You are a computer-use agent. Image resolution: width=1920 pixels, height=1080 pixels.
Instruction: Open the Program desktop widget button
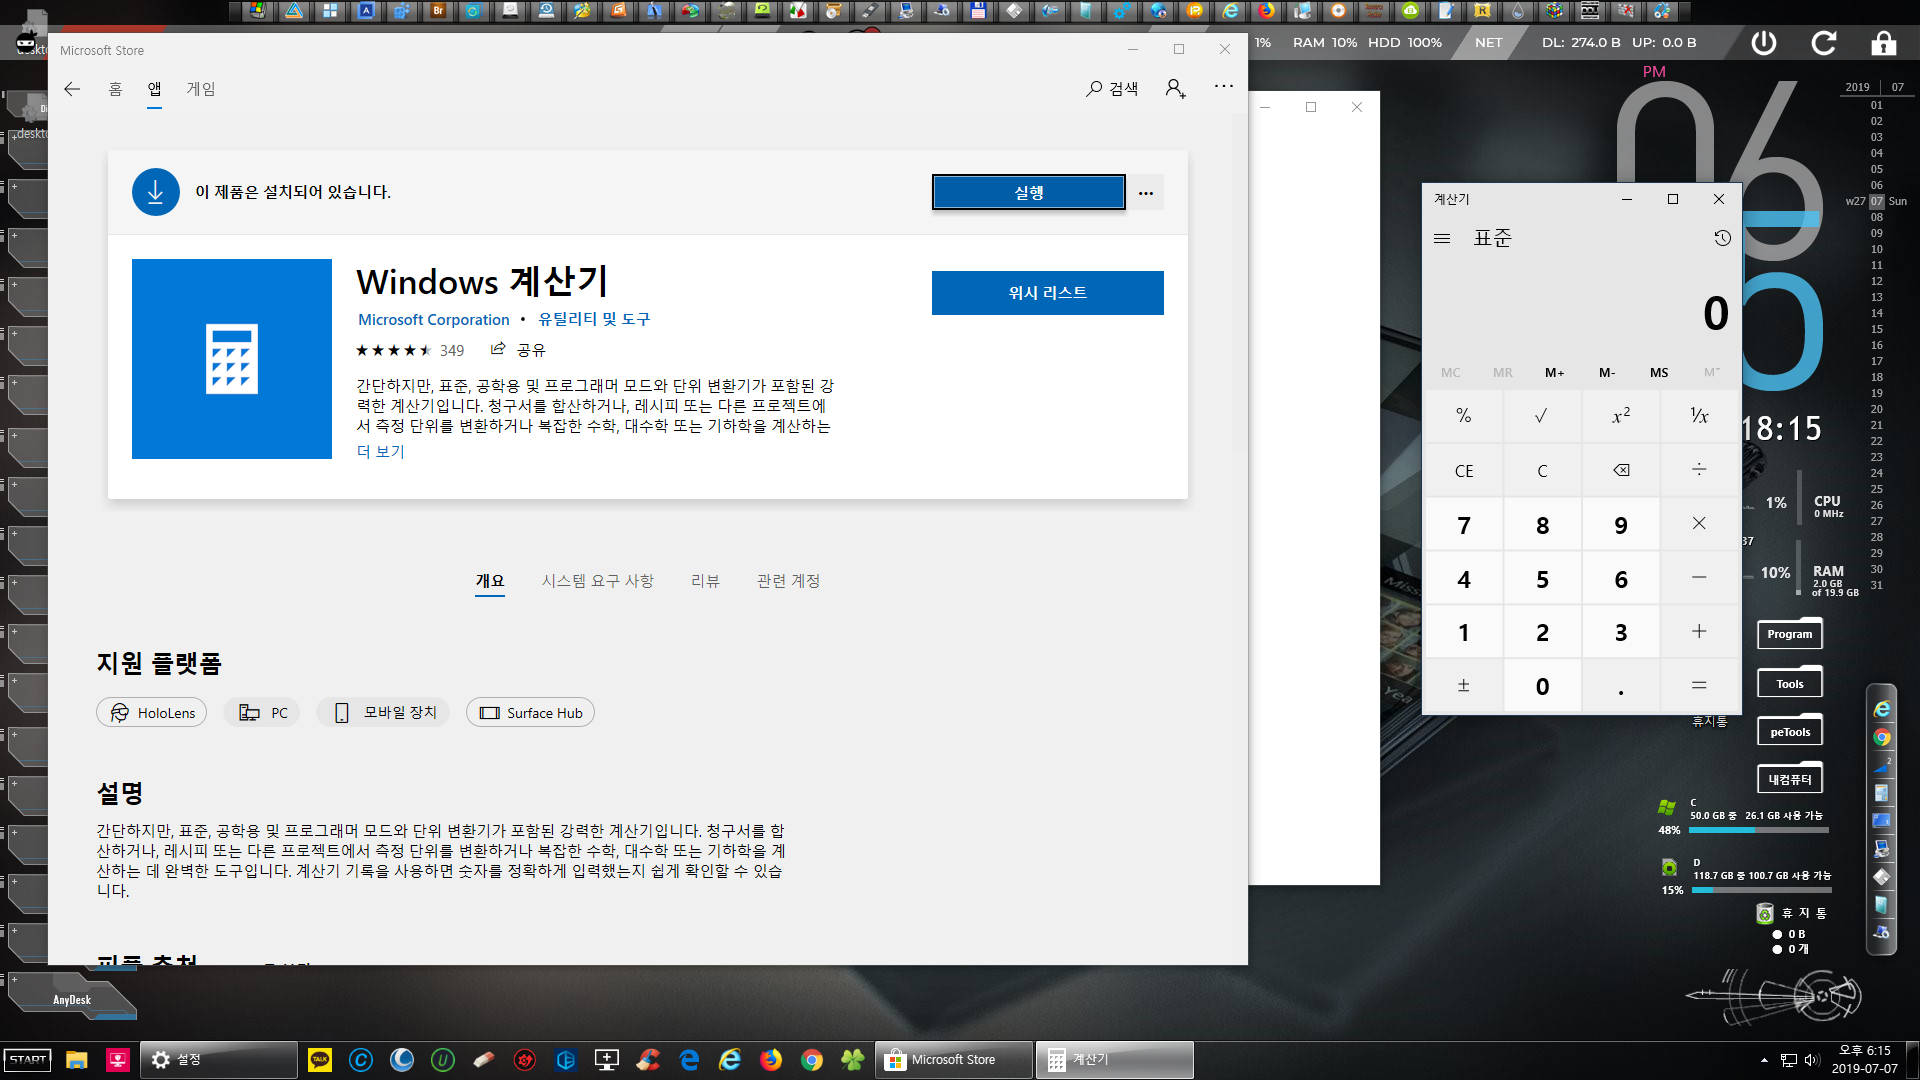coord(1789,634)
